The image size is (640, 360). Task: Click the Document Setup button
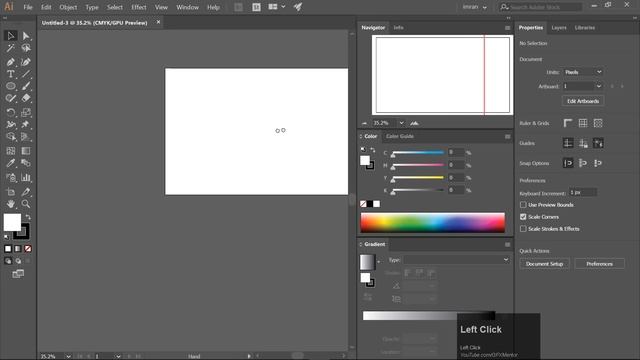pos(544,264)
